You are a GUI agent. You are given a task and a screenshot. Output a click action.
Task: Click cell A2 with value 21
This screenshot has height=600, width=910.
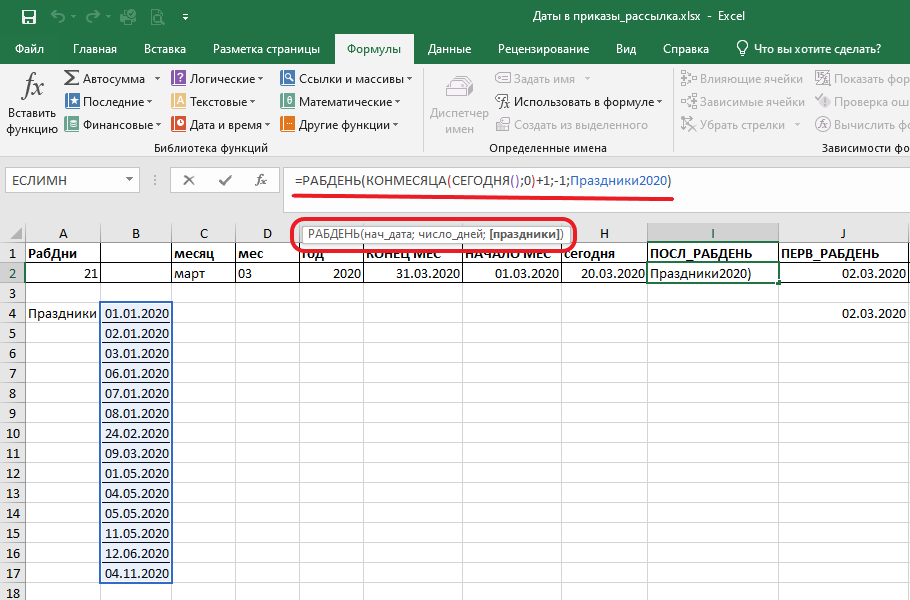[63, 273]
